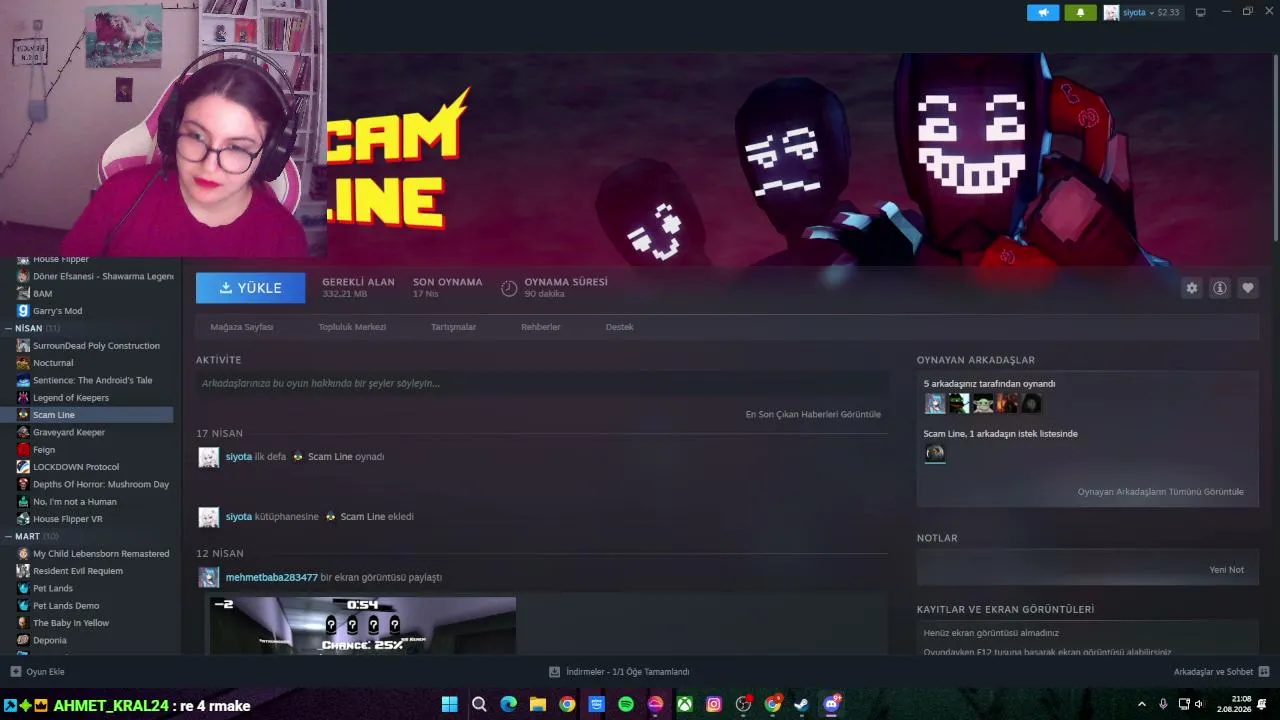Show hidden system tray icons
Image resolution: width=1280 pixels, height=720 pixels.
coord(1142,704)
